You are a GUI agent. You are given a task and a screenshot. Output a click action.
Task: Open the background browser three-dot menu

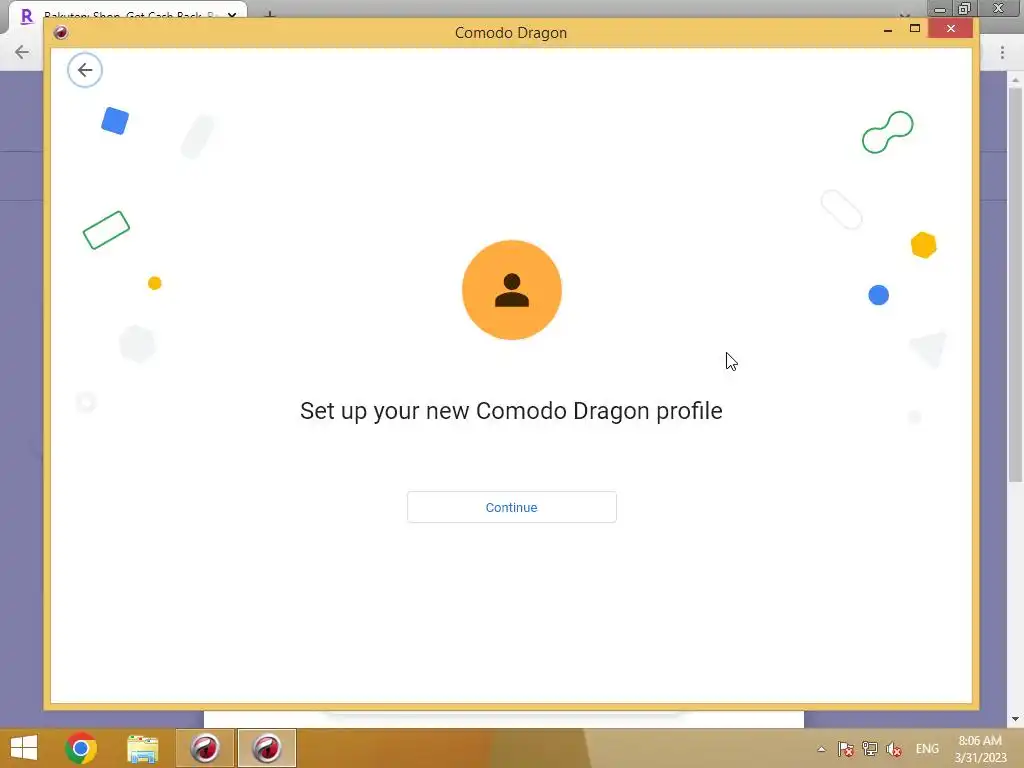point(1002,52)
